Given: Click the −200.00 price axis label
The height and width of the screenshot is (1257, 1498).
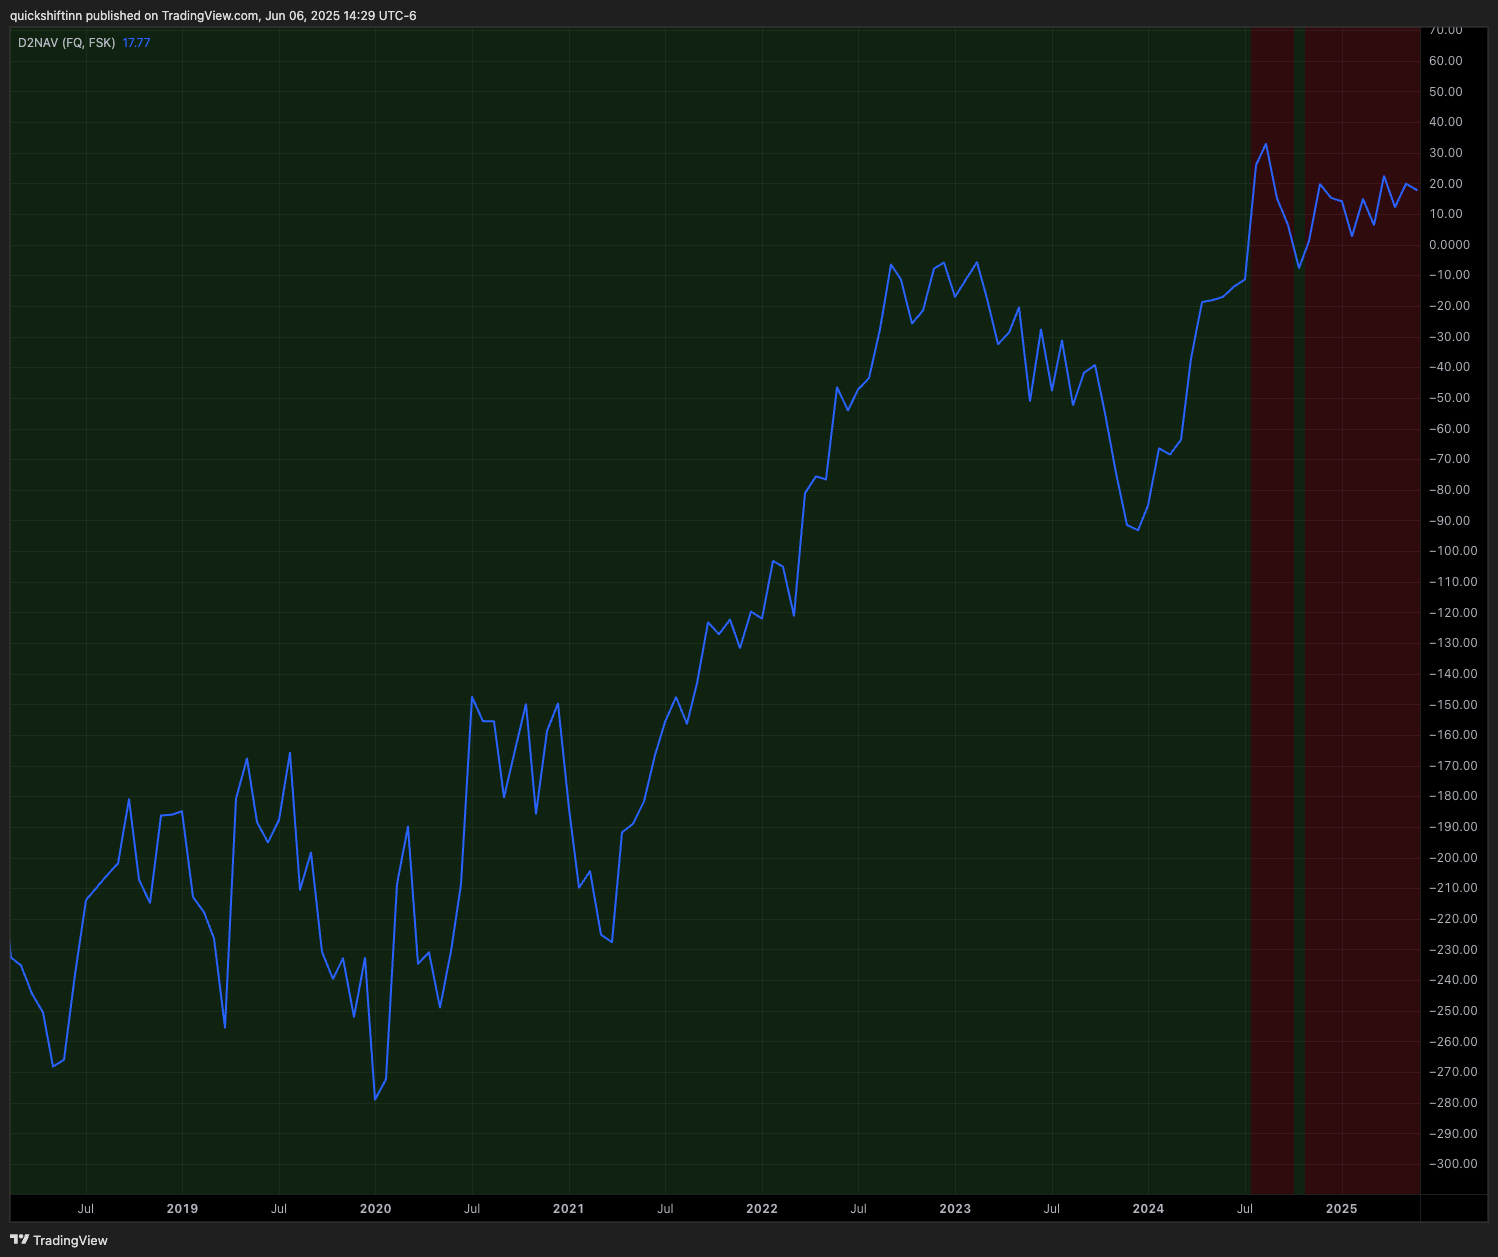Looking at the screenshot, I should tap(1453, 857).
